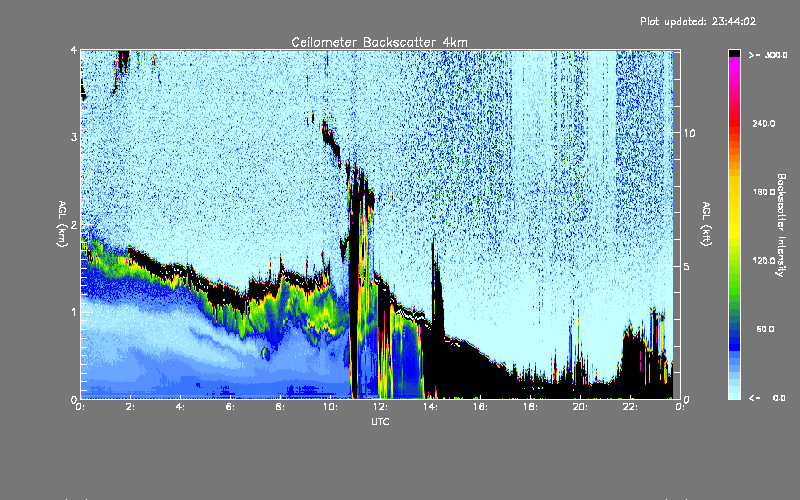Click the '5' kft tick on right axis
The height and width of the screenshot is (500, 800).
[x=687, y=266]
